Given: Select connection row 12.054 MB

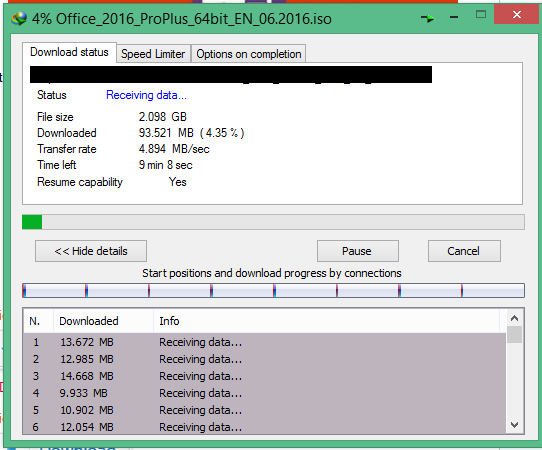Looking at the screenshot, I should click(x=265, y=427).
